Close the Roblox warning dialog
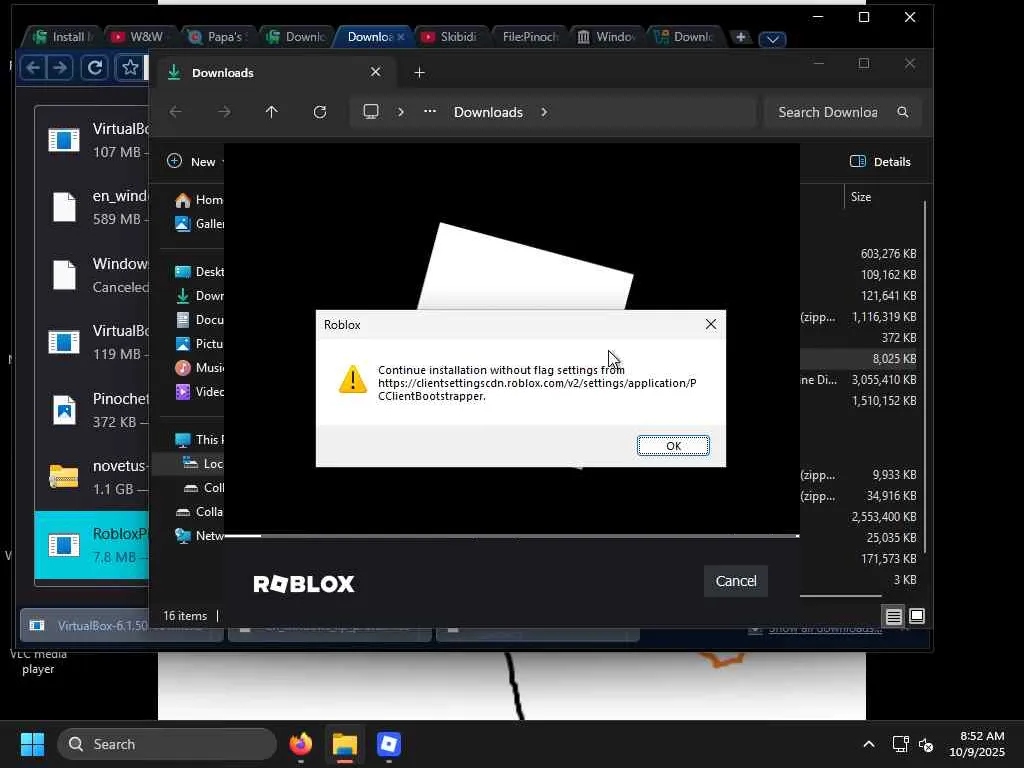The height and width of the screenshot is (768, 1024). tap(711, 325)
